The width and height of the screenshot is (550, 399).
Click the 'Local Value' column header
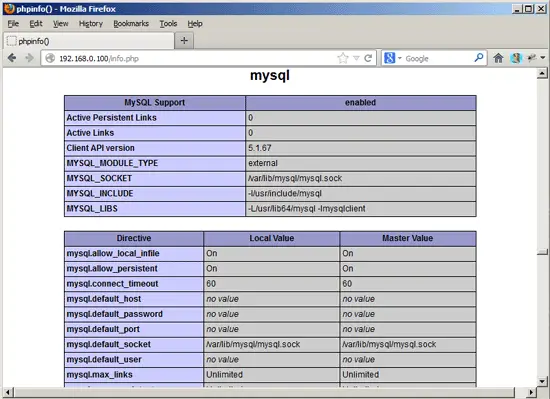[x=271, y=238]
